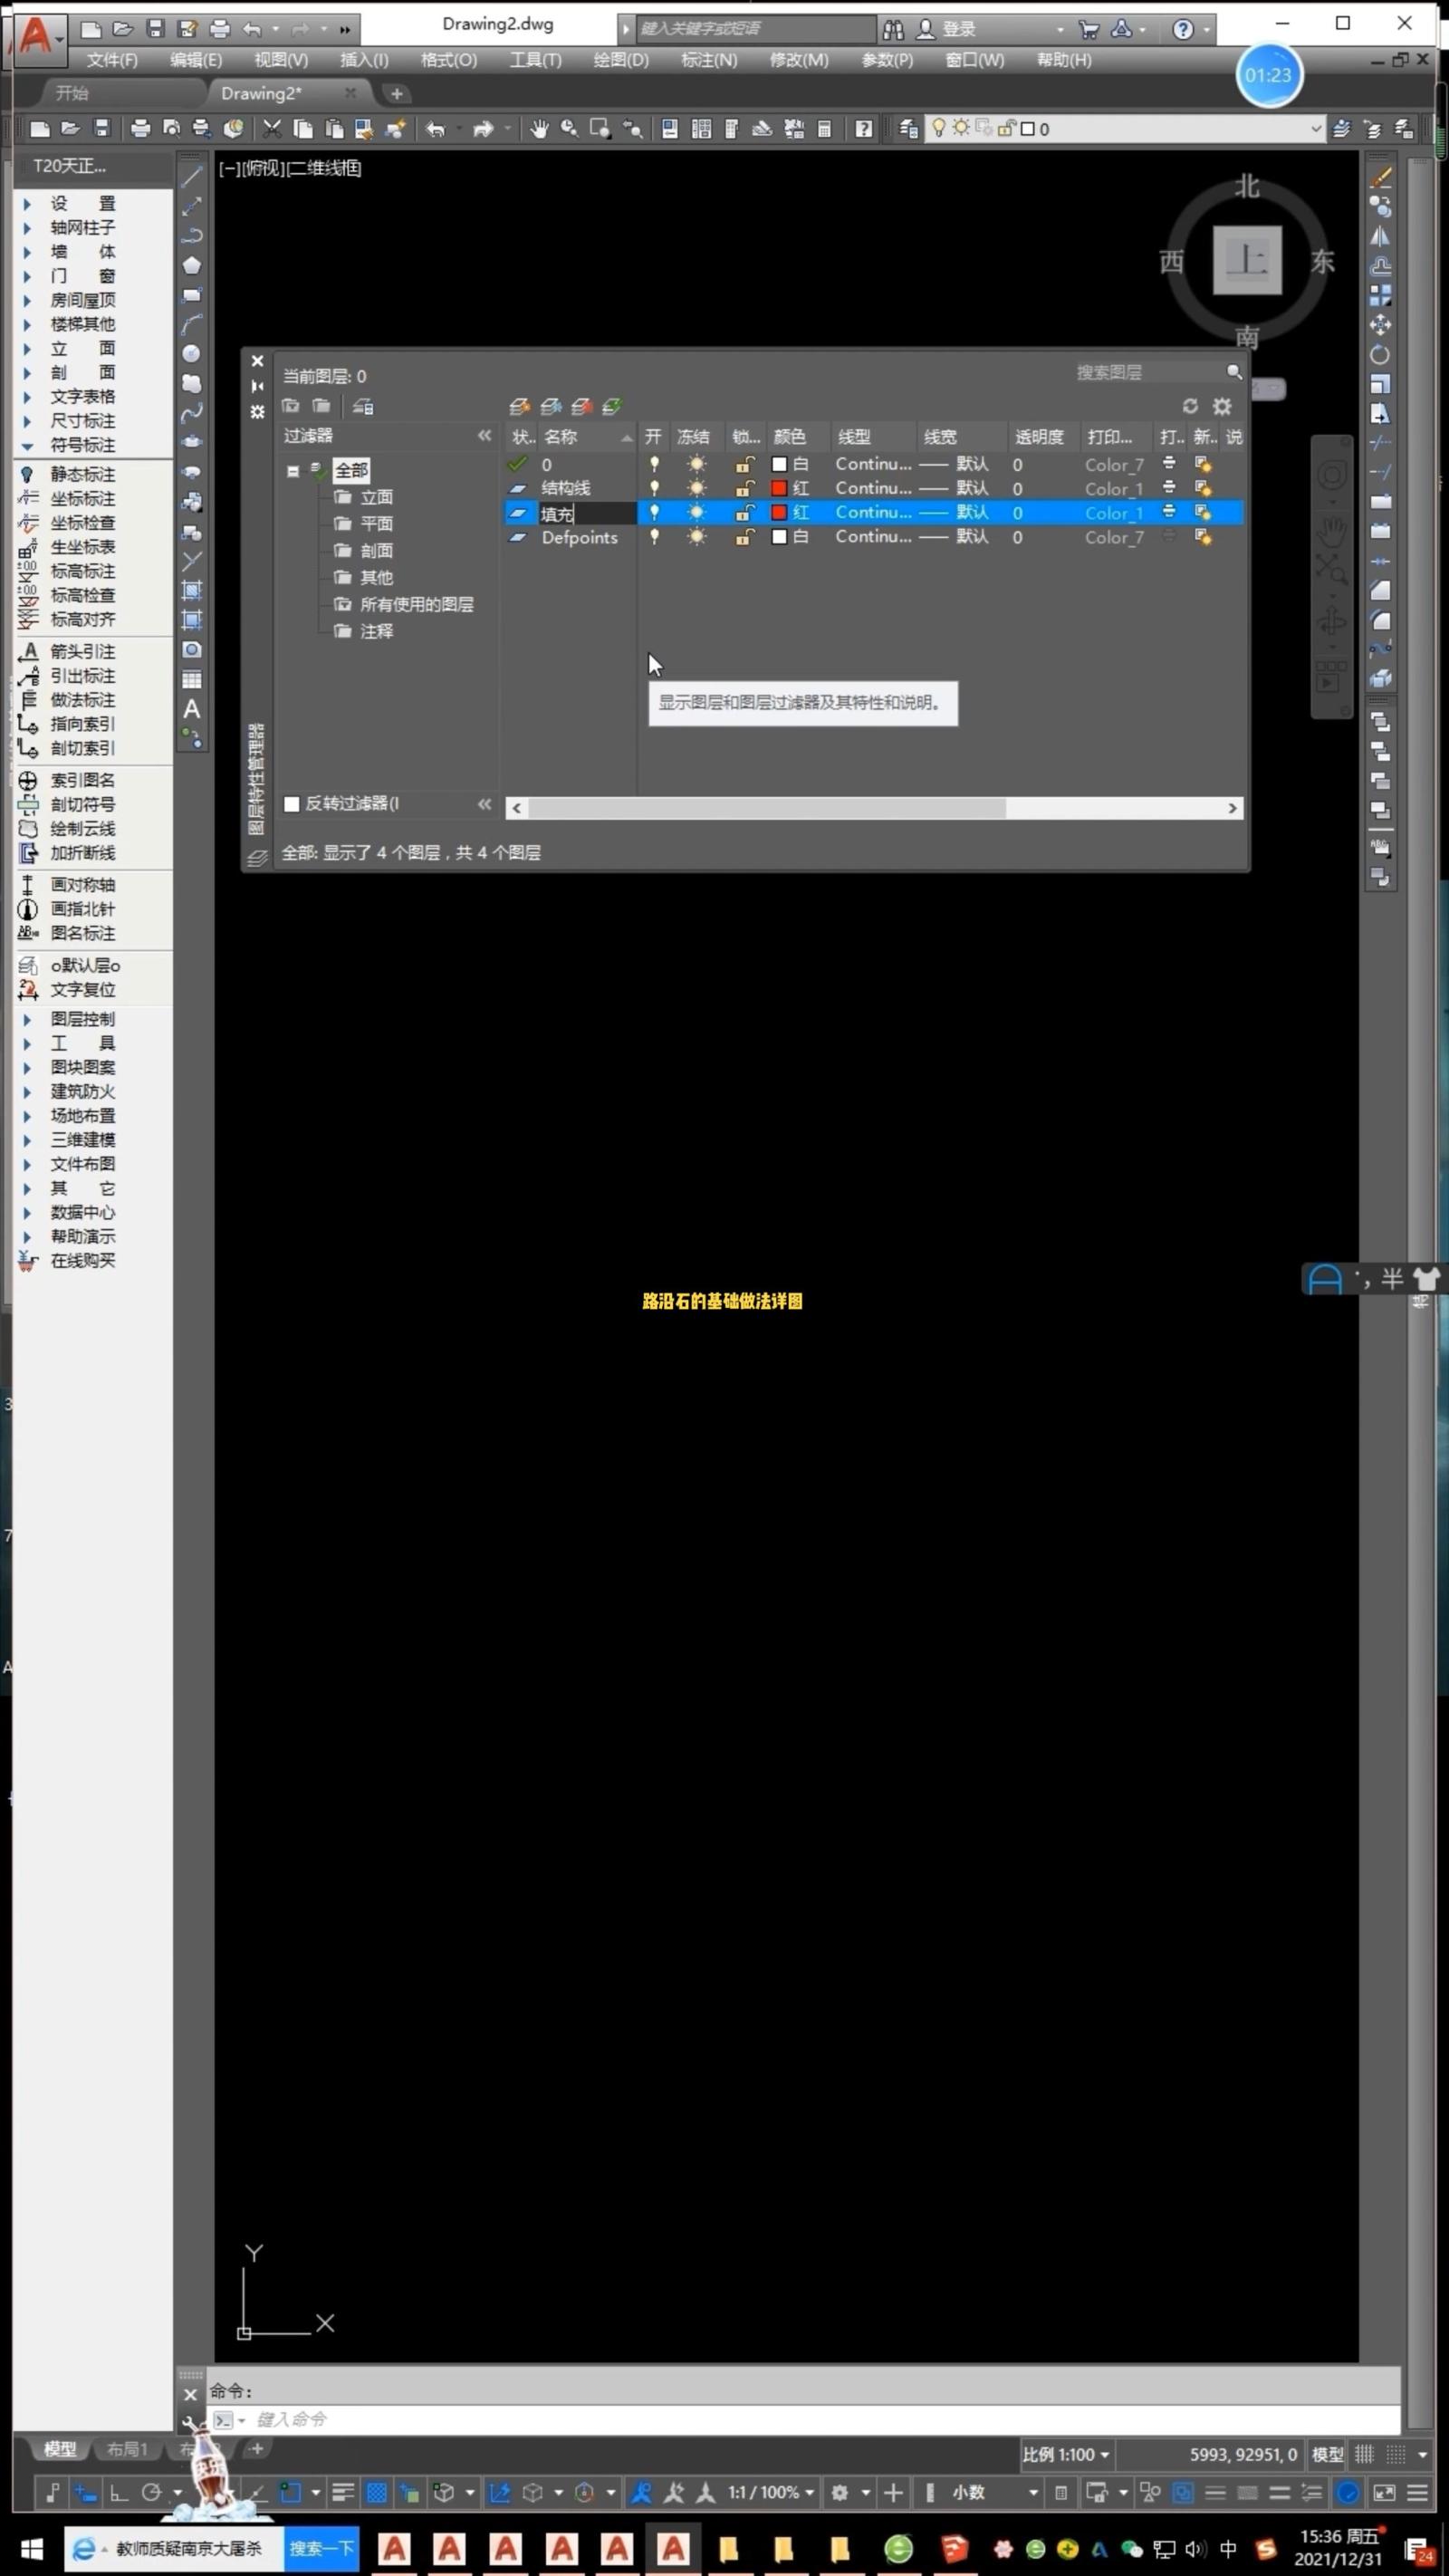
Task: Toggle the 反转过滤器 checkbox
Action: (x=292, y=804)
